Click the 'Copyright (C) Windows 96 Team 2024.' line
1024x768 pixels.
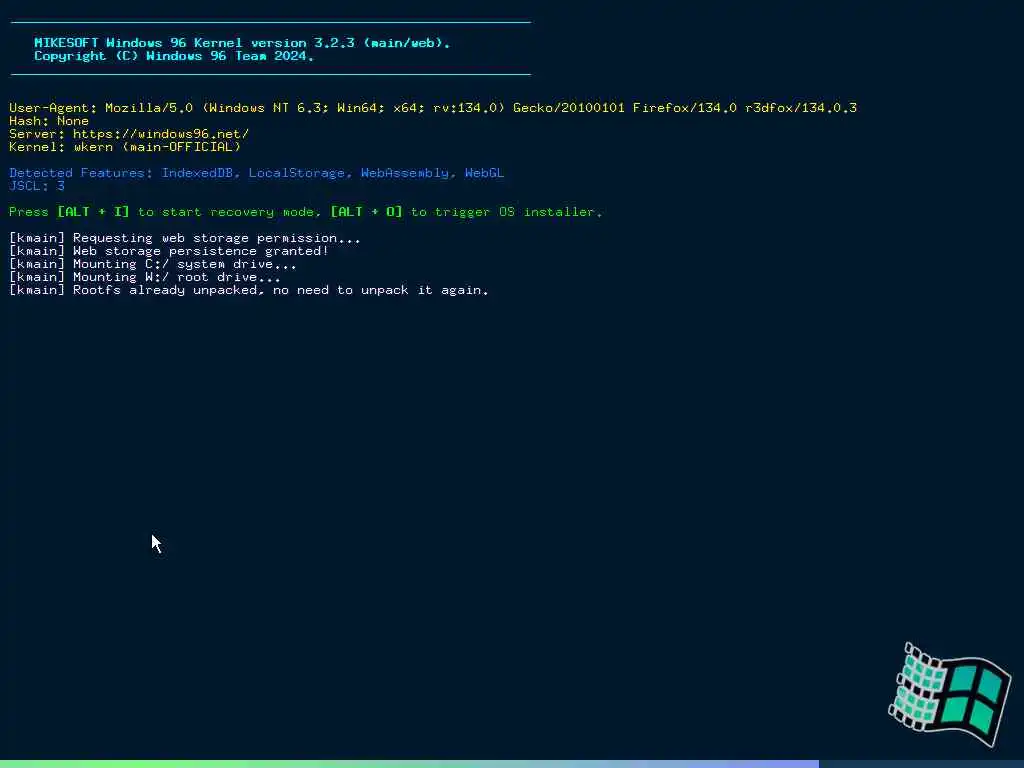174,56
